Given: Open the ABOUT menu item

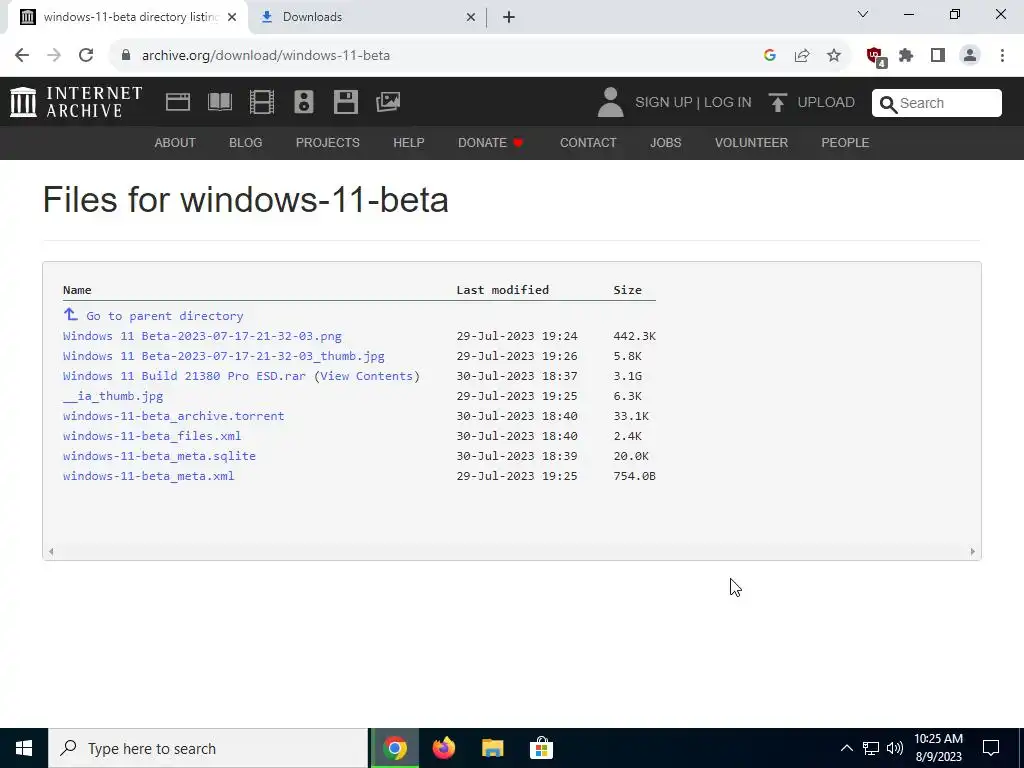Looking at the screenshot, I should click(174, 142).
